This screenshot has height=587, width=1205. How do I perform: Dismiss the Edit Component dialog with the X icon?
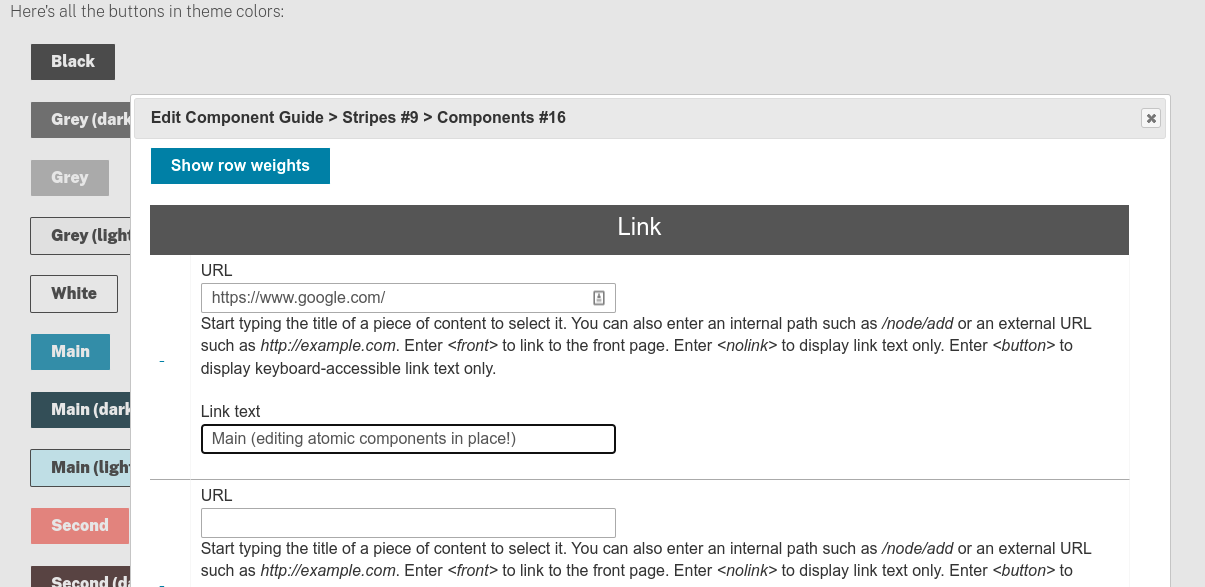tap(1151, 118)
